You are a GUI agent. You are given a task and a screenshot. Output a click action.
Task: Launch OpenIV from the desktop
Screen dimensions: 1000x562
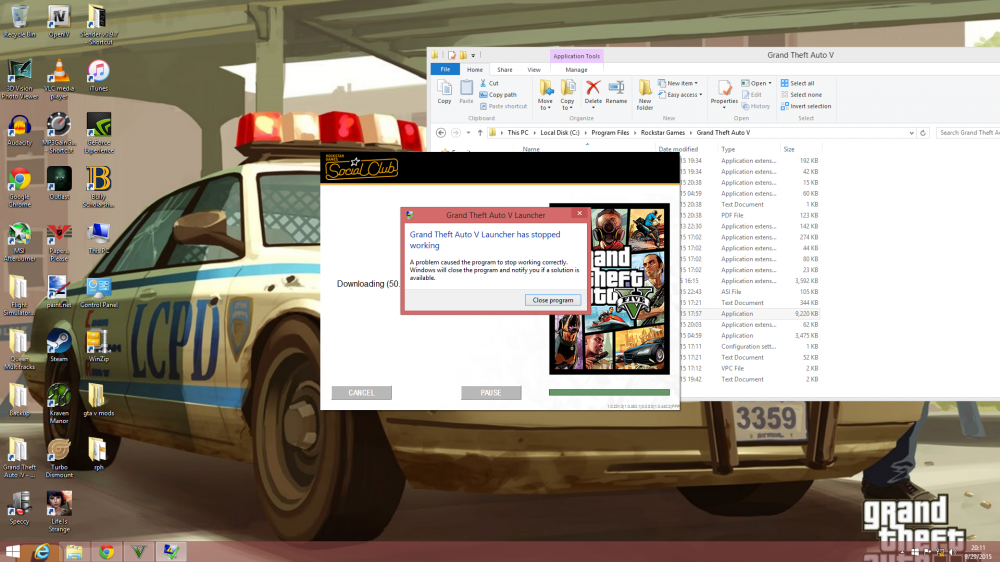tap(59, 21)
